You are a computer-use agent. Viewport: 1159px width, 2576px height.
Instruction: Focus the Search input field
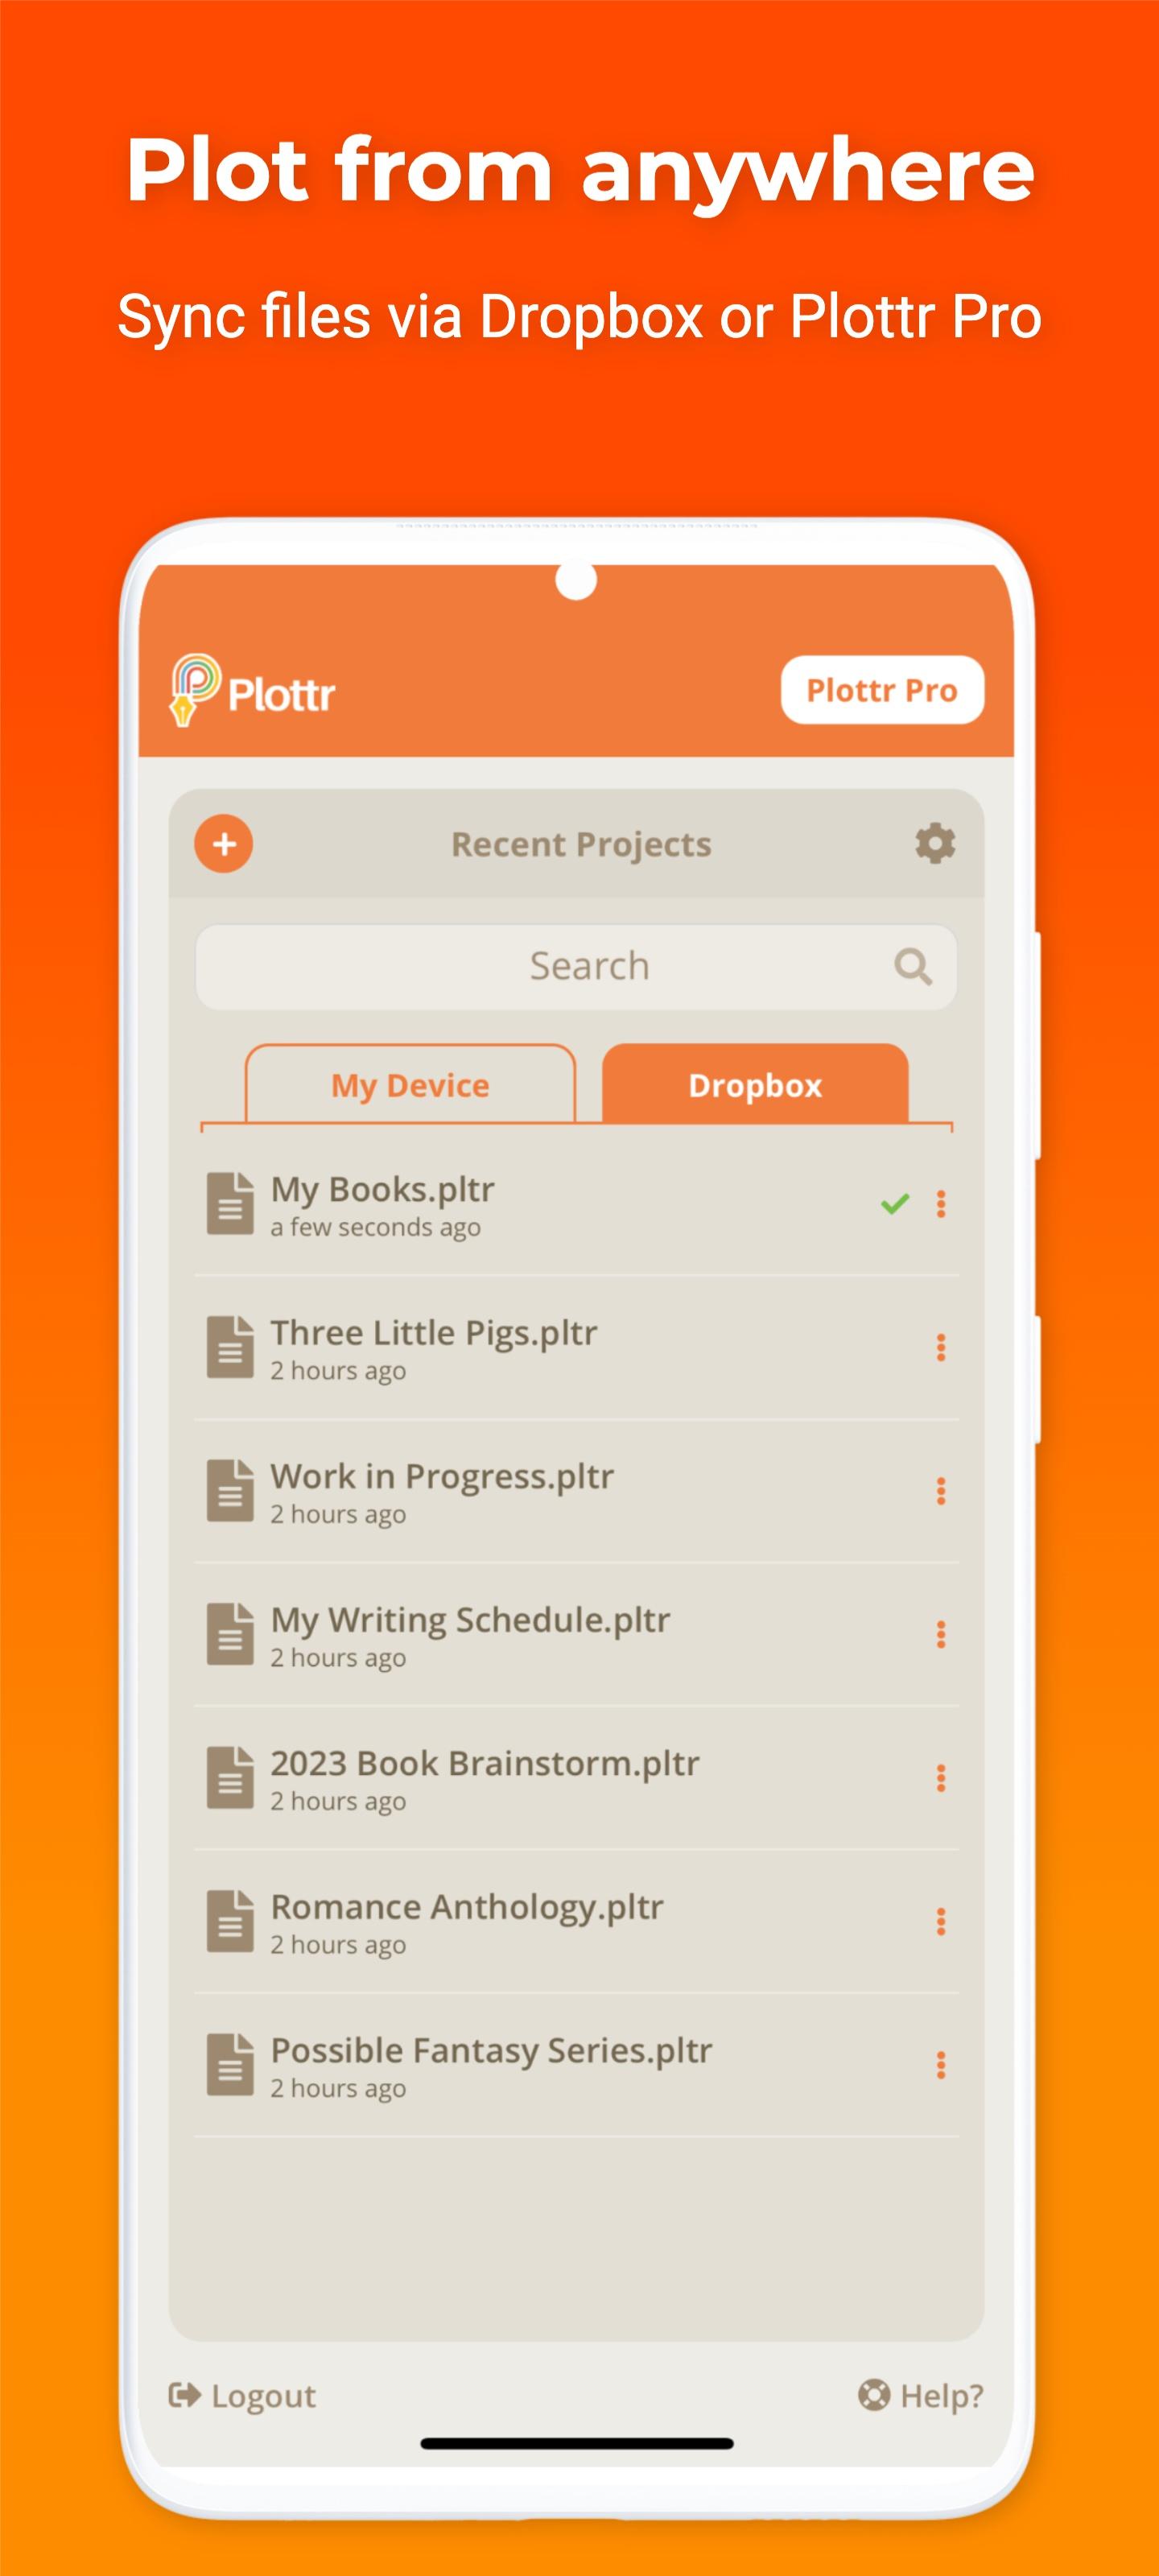[x=576, y=967]
